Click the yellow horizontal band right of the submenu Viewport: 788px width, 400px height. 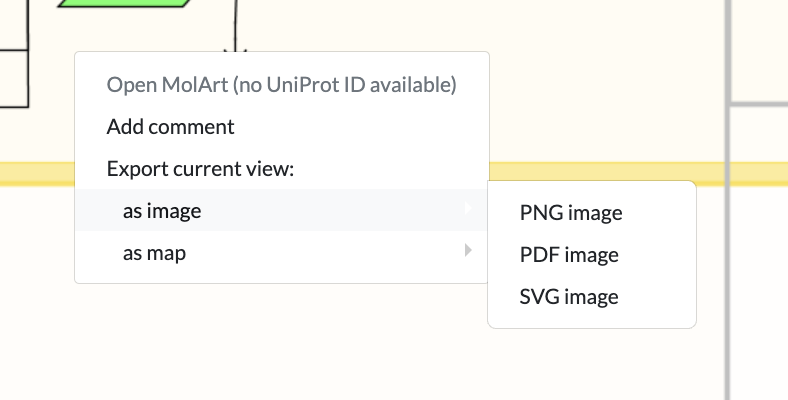[x=708, y=173]
